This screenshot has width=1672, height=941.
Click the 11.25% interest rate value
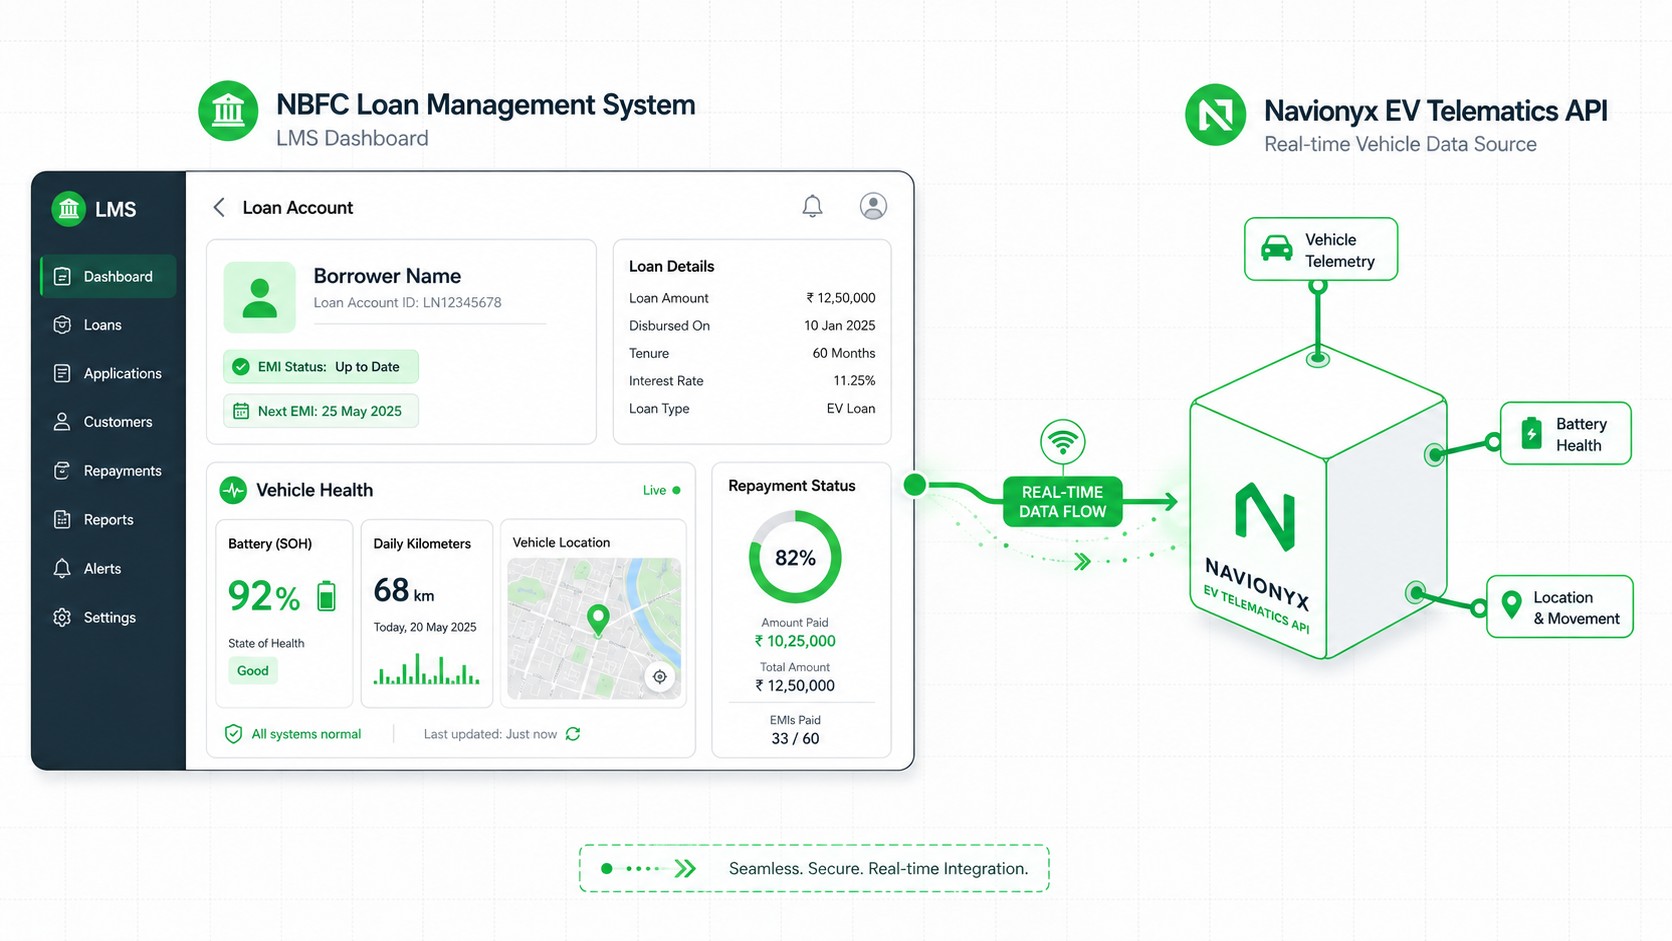[x=855, y=381]
